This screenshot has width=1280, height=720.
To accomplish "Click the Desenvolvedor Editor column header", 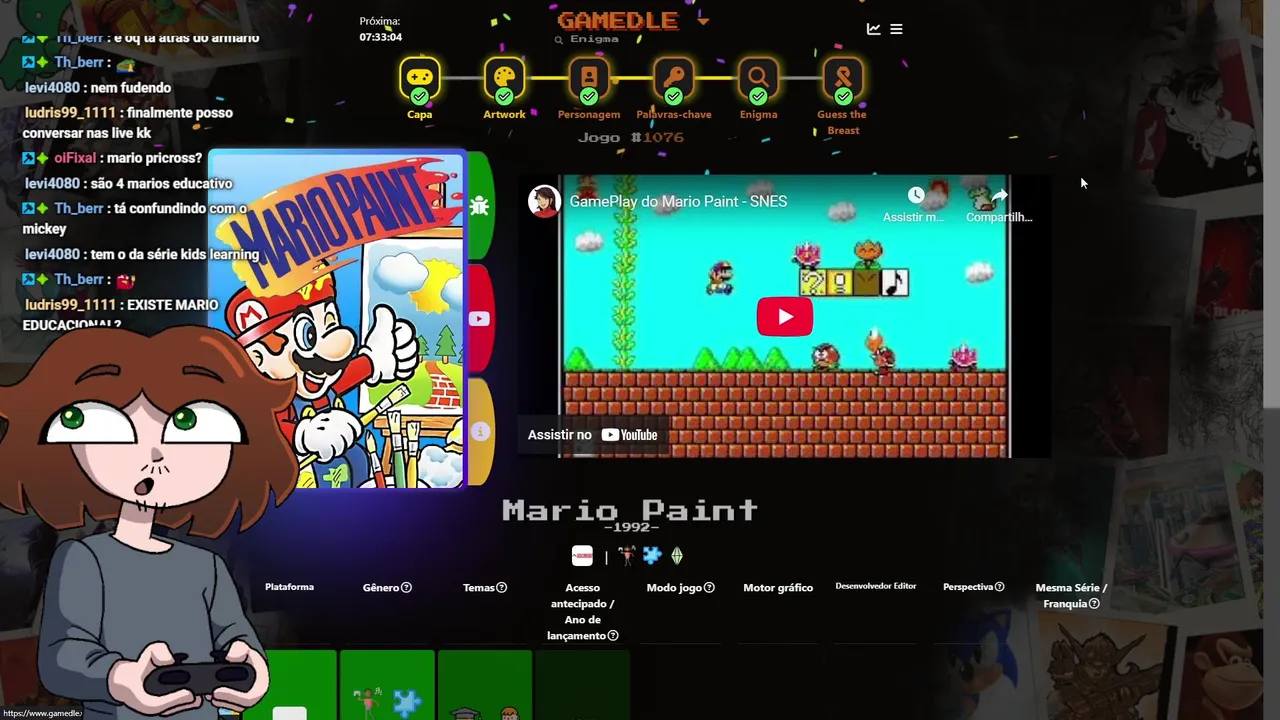I will click(876, 586).
